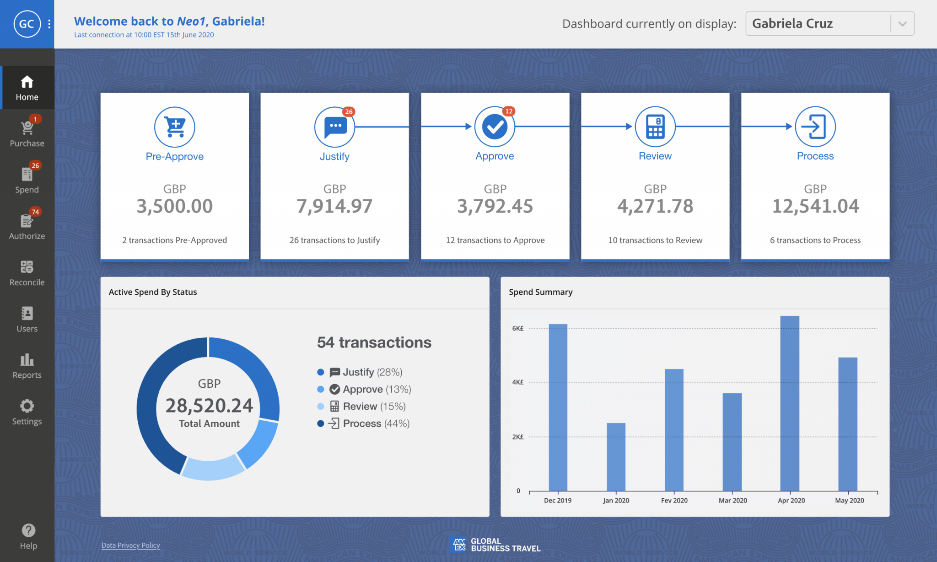Click the Justify chat bubble icon

tap(335, 127)
